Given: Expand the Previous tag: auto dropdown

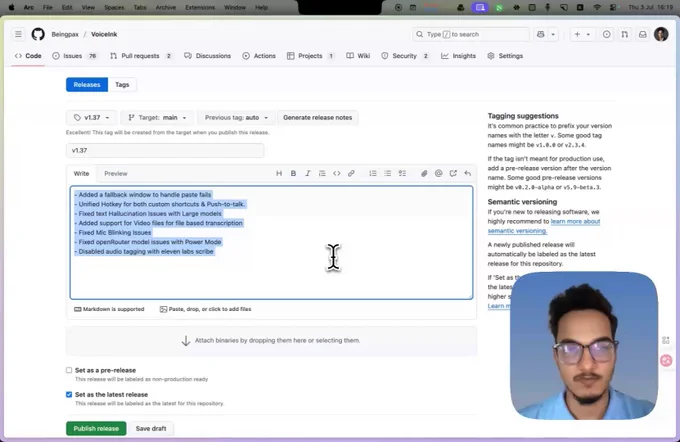Looking at the screenshot, I should pyautogui.click(x=236, y=118).
